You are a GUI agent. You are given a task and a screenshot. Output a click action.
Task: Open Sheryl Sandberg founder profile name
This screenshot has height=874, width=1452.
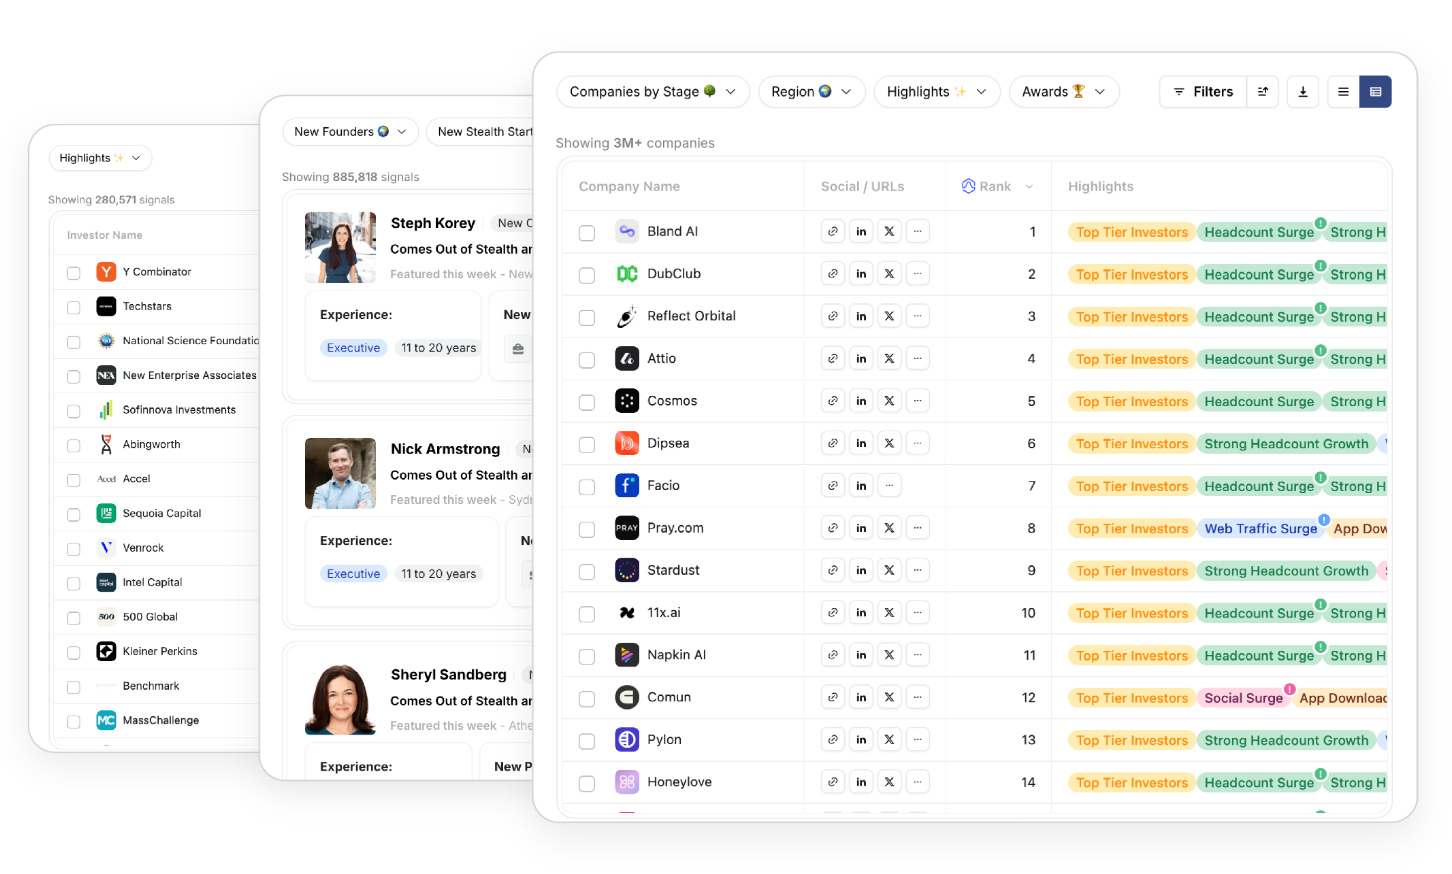[448, 675]
